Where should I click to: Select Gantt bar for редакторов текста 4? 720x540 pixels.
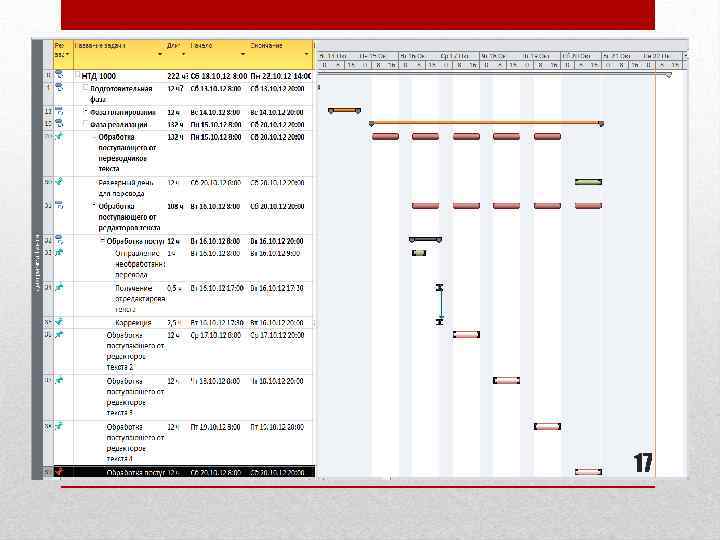[x=547, y=427]
